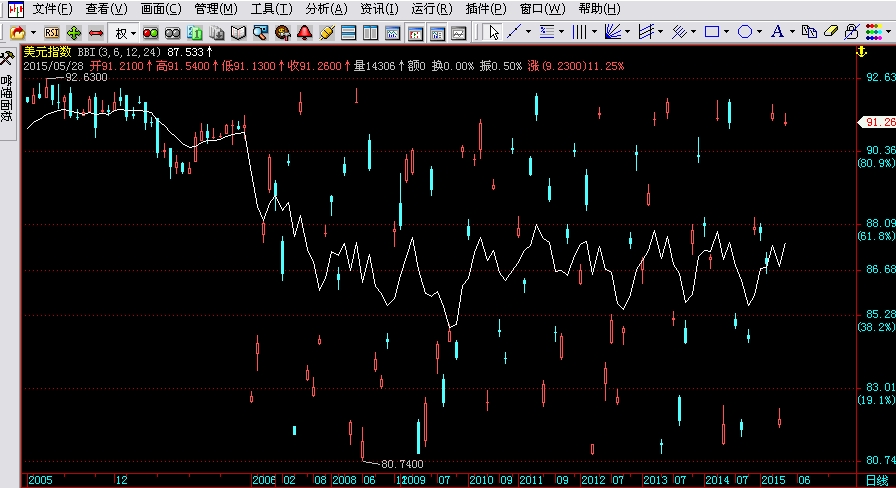Open the 工具(T) menu
Screen dimensions: 896x488
coord(270,9)
